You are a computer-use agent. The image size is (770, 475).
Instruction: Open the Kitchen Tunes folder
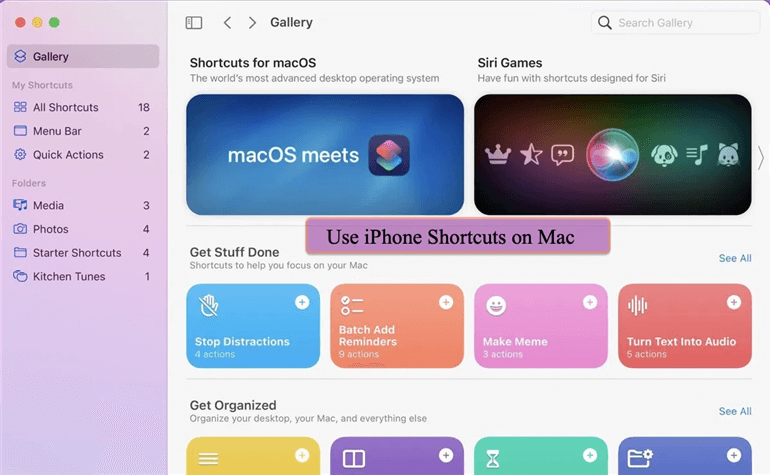tap(82, 276)
